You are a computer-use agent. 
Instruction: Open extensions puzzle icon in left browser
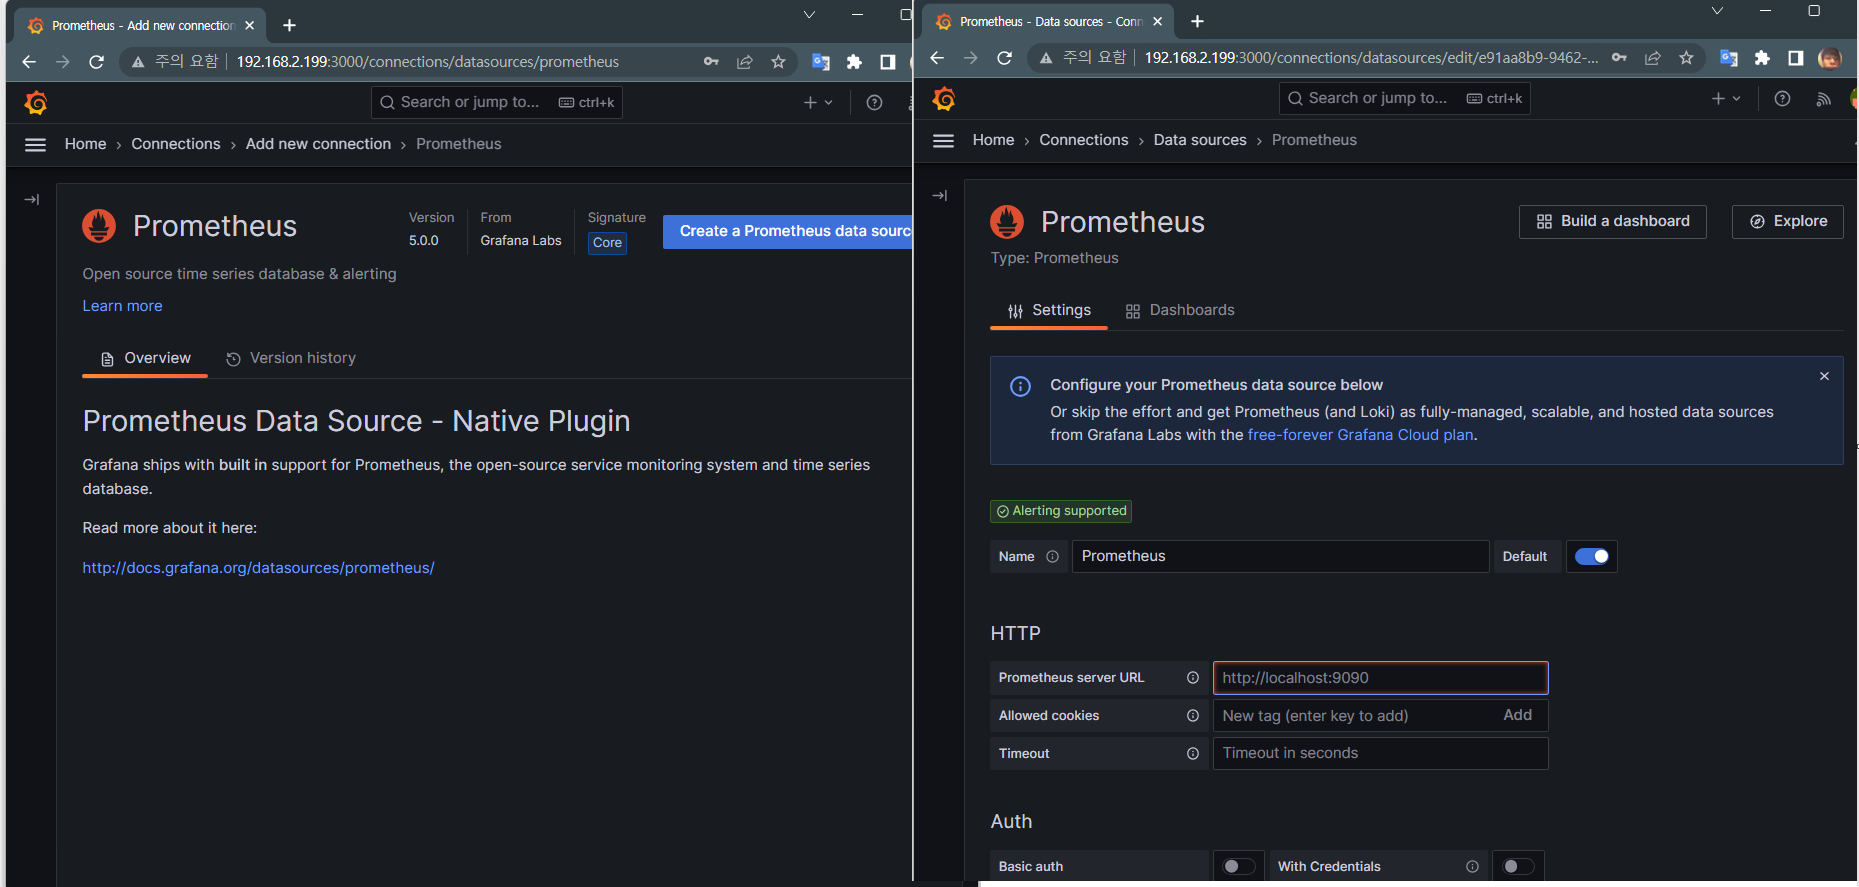click(x=854, y=62)
